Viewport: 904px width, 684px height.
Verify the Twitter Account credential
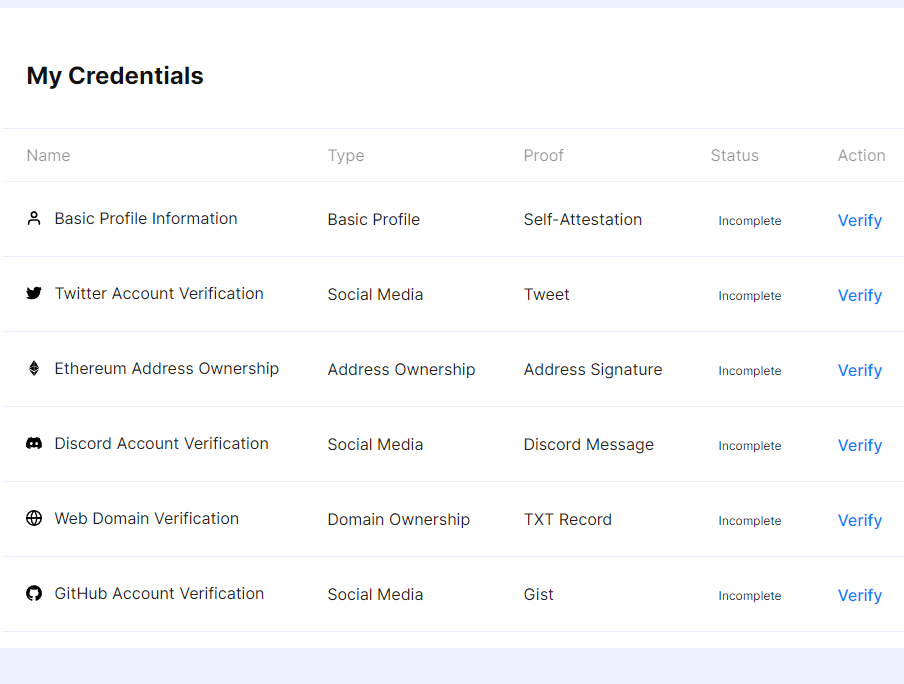pos(860,295)
